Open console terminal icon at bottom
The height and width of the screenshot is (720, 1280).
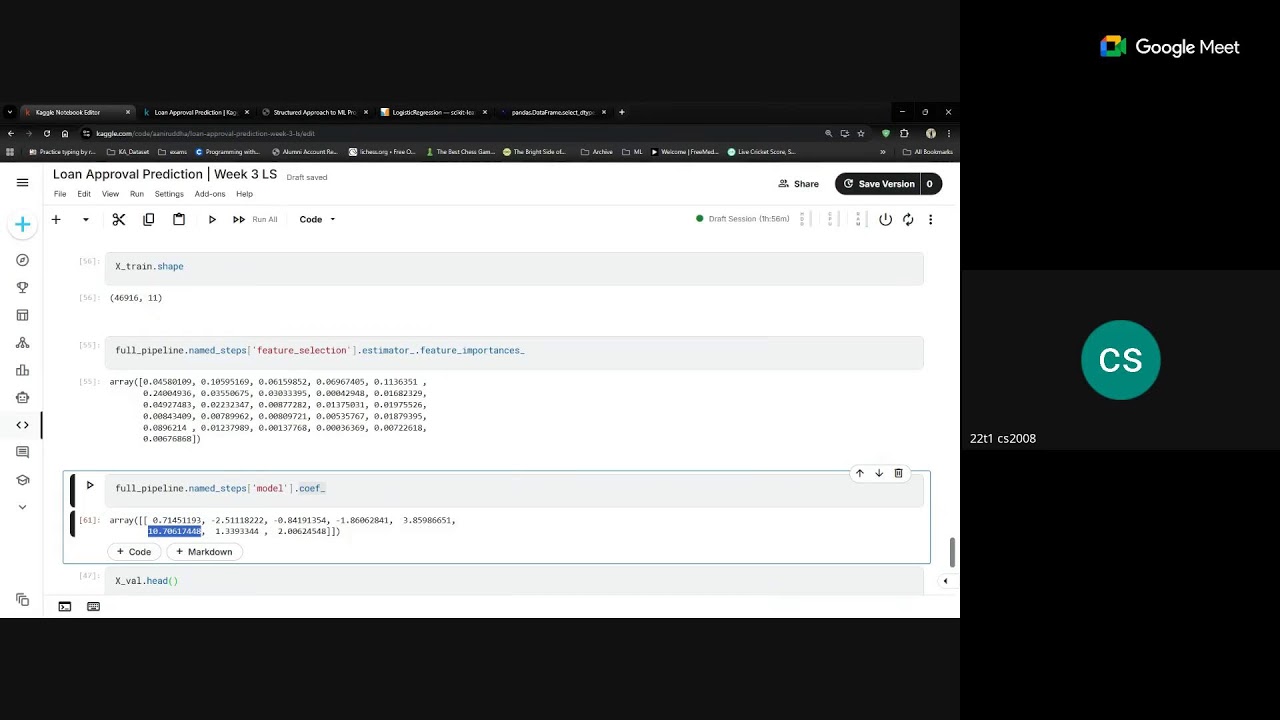(x=64, y=606)
